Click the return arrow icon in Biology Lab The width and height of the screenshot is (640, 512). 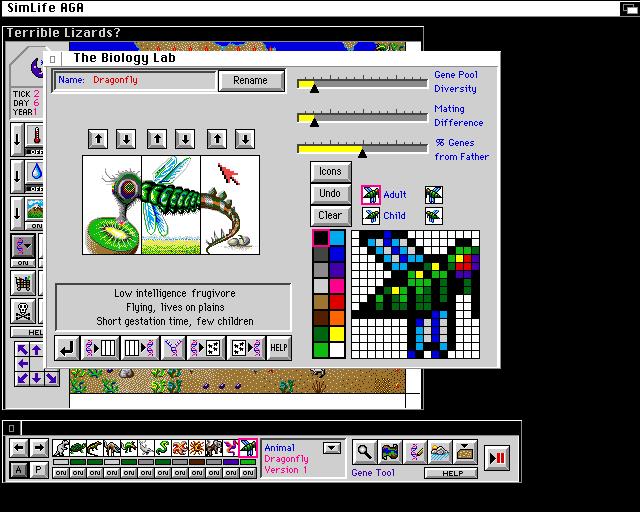(67, 348)
